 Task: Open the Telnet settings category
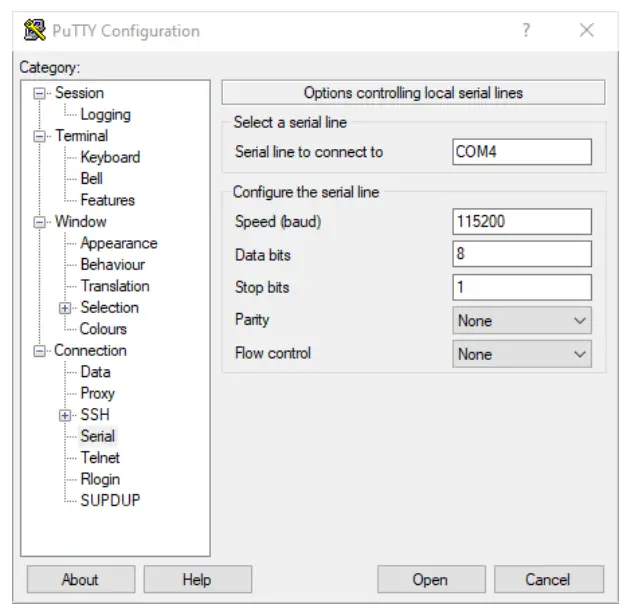coord(100,458)
